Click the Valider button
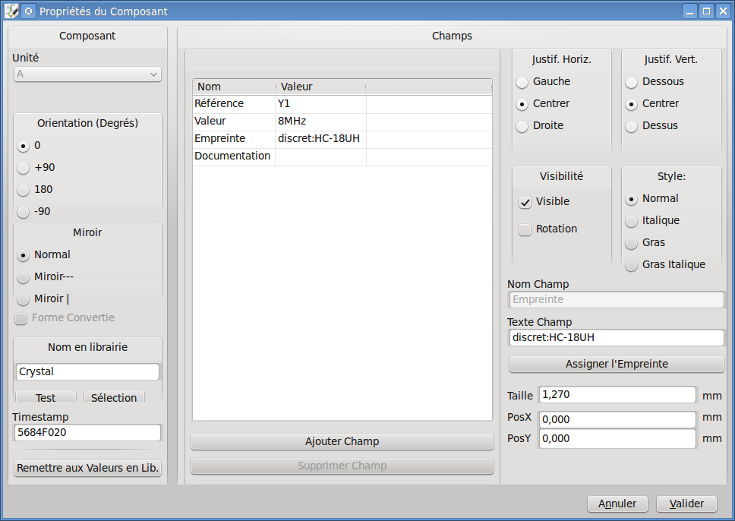 coord(686,504)
